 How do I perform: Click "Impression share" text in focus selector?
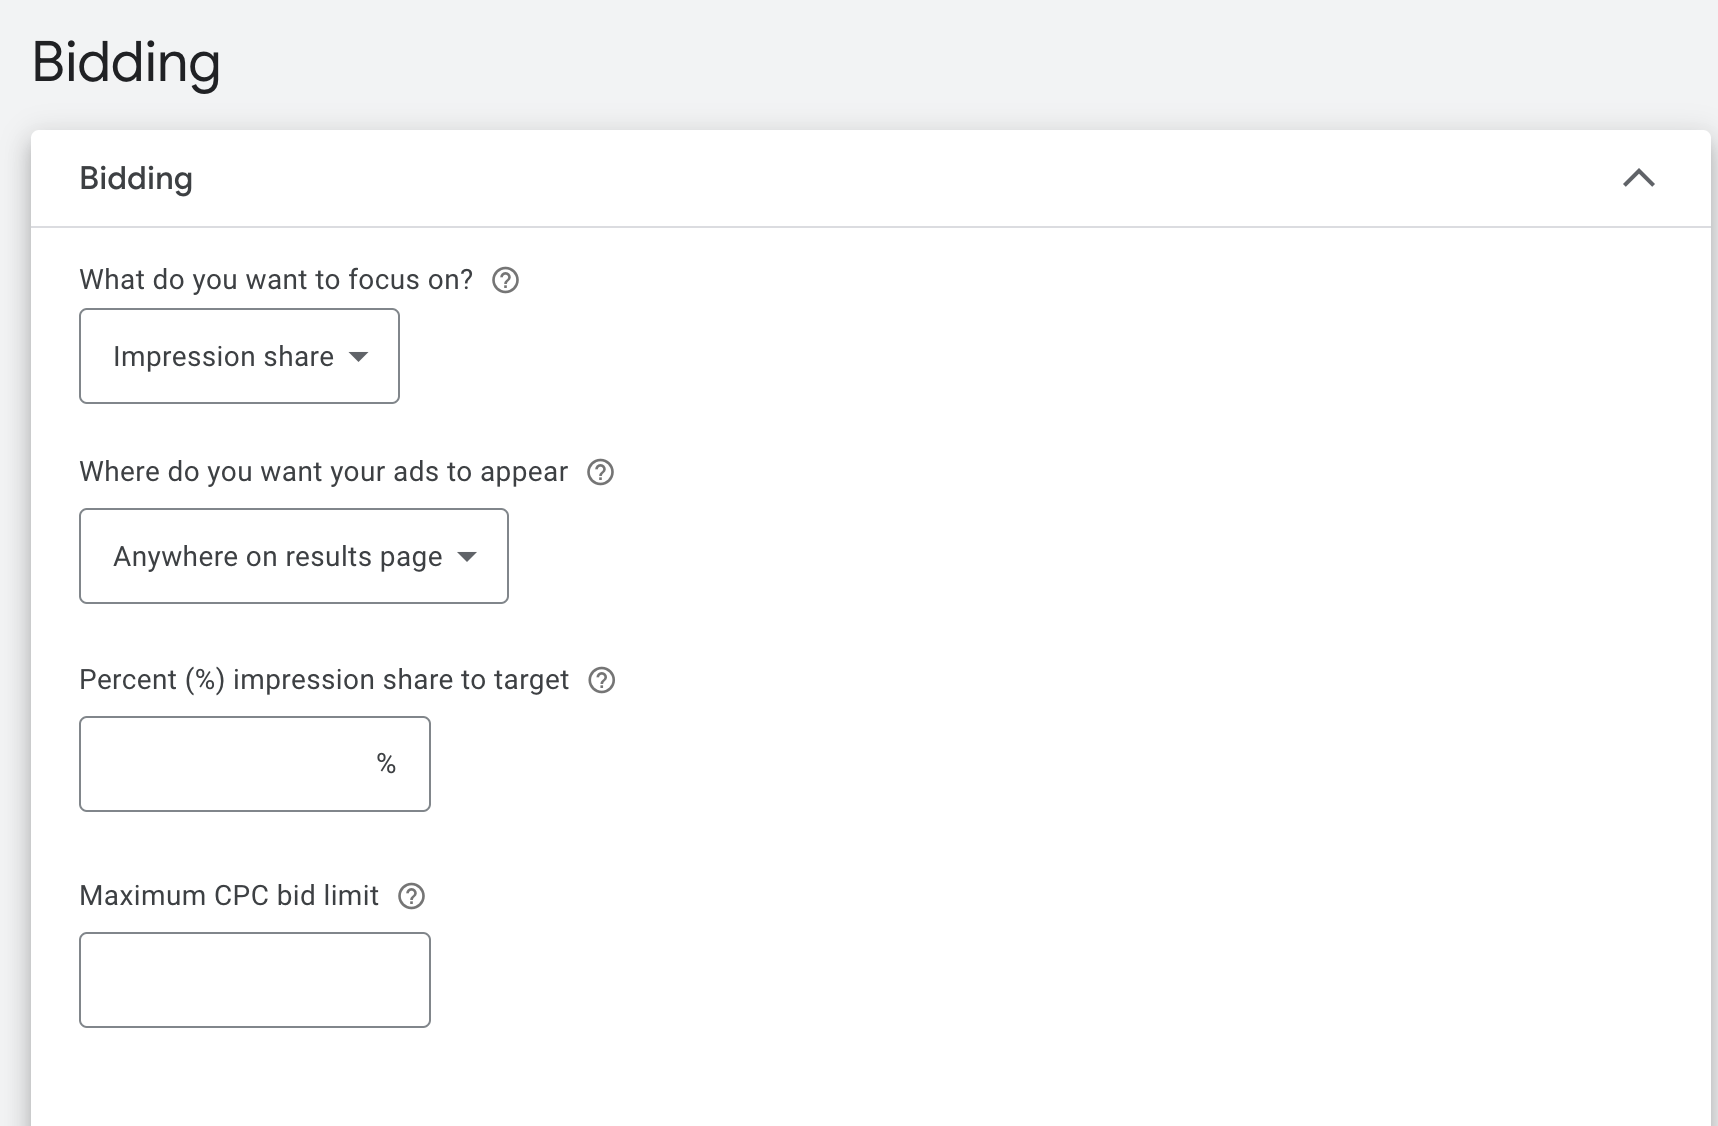pos(223,357)
